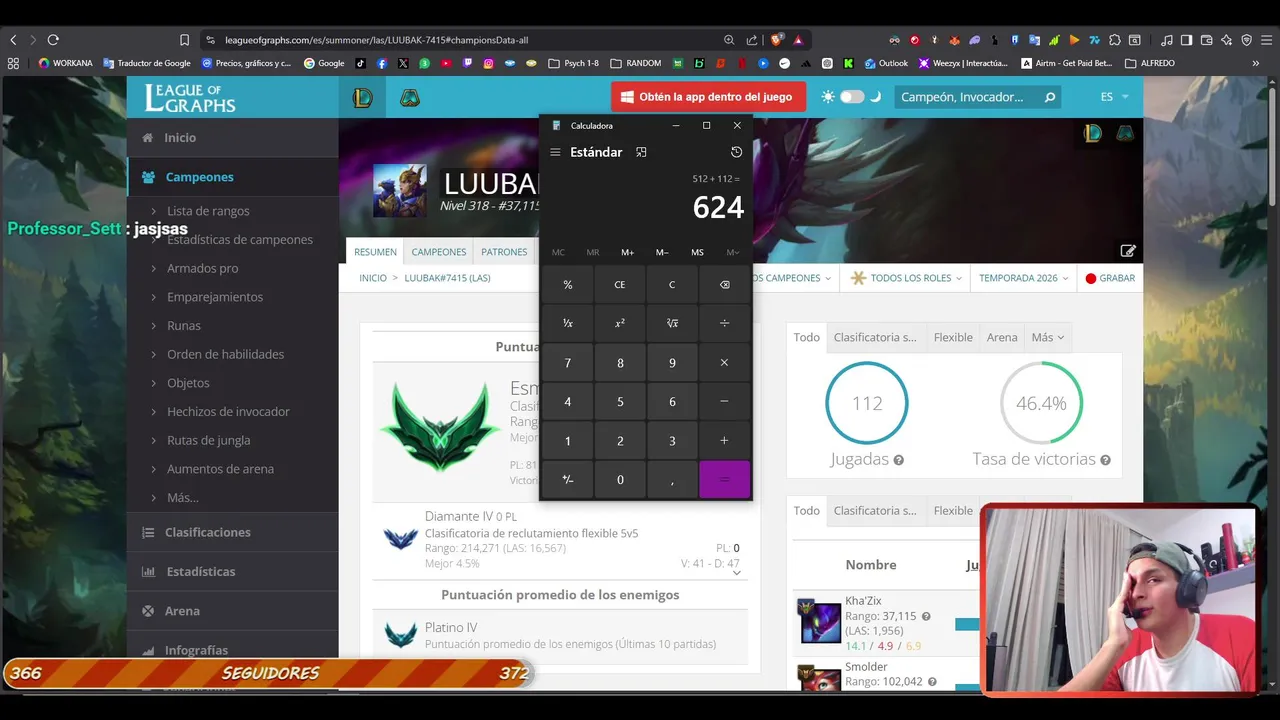Image resolution: width=1280 pixels, height=720 pixels.
Task: Click the browser address bar URL
Action: tap(376, 40)
